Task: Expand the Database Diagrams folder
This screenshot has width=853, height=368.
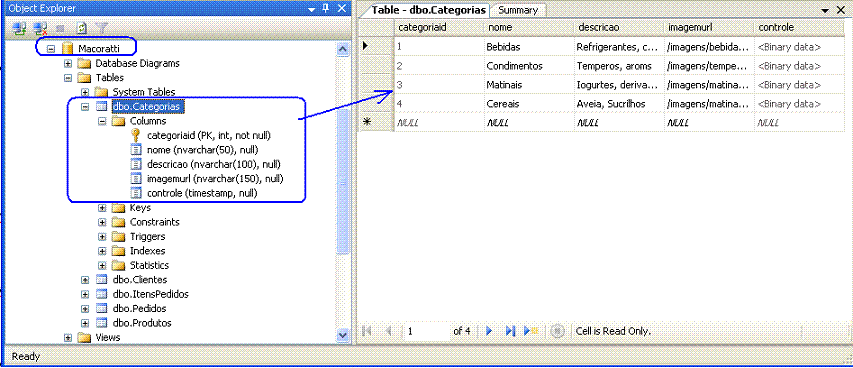Action: [68, 63]
